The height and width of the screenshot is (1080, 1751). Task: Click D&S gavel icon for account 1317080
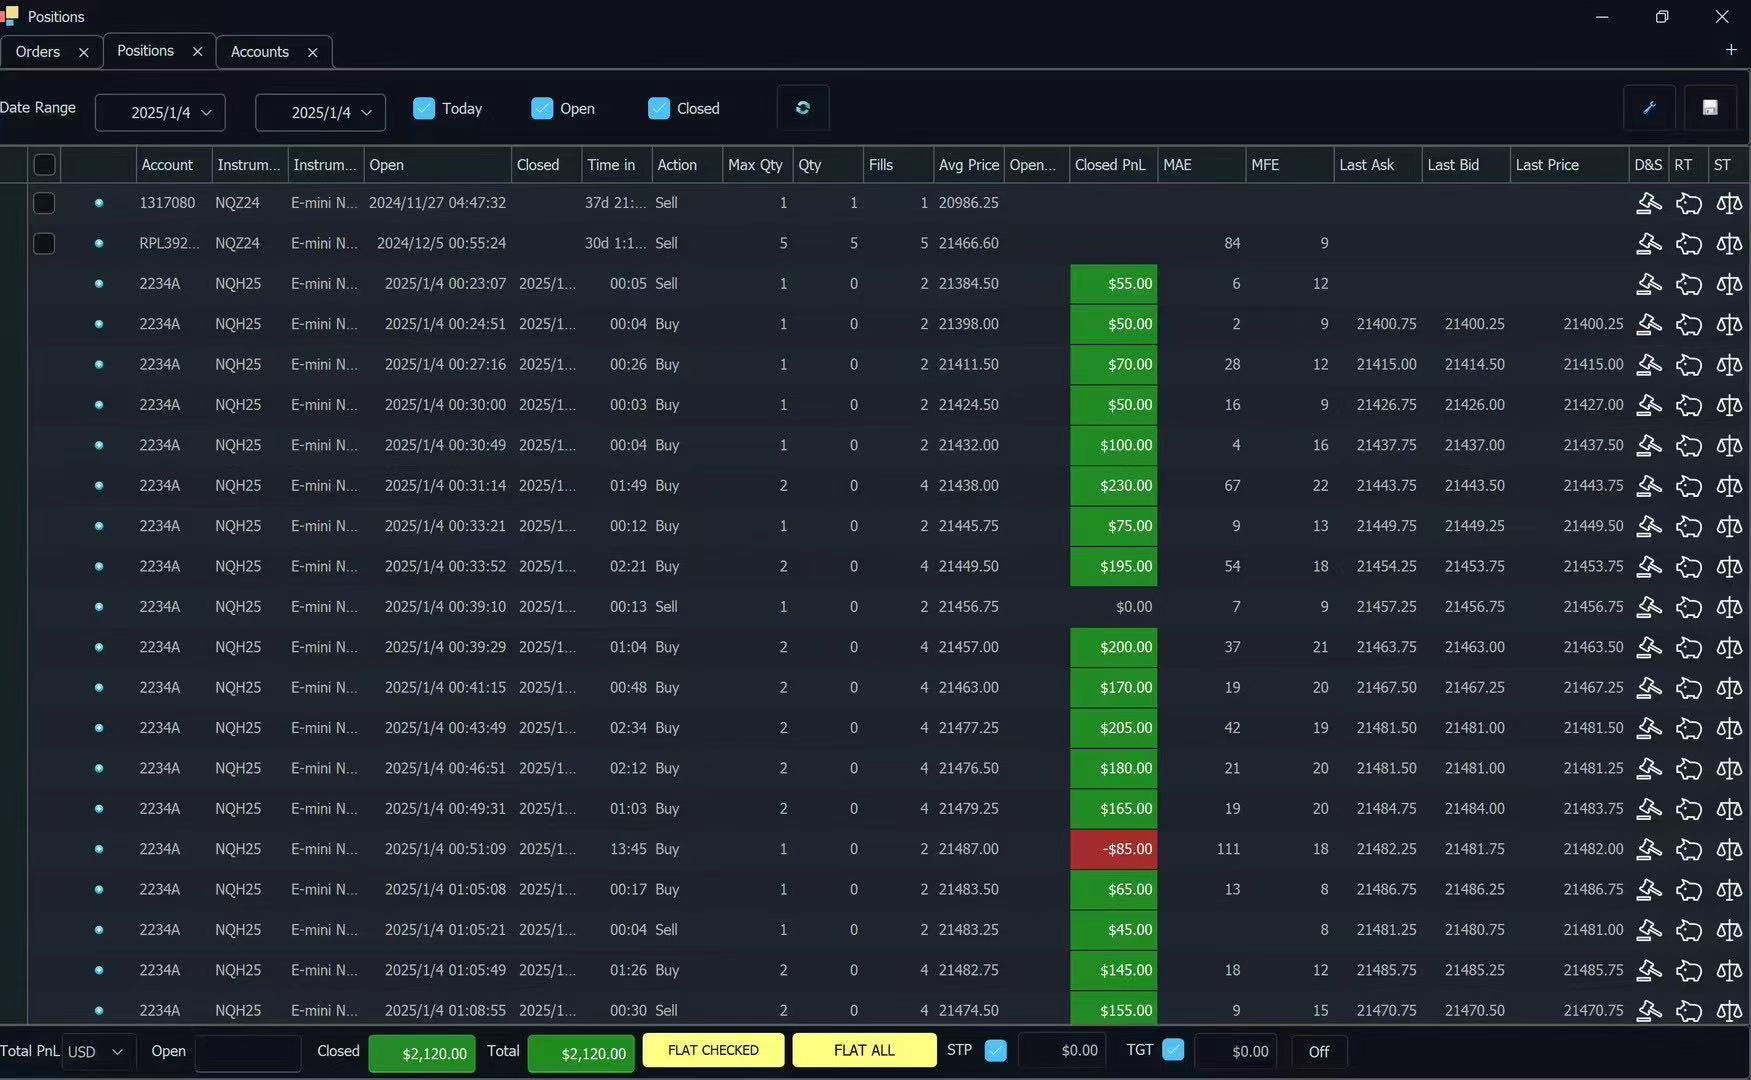(x=1649, y=204)
